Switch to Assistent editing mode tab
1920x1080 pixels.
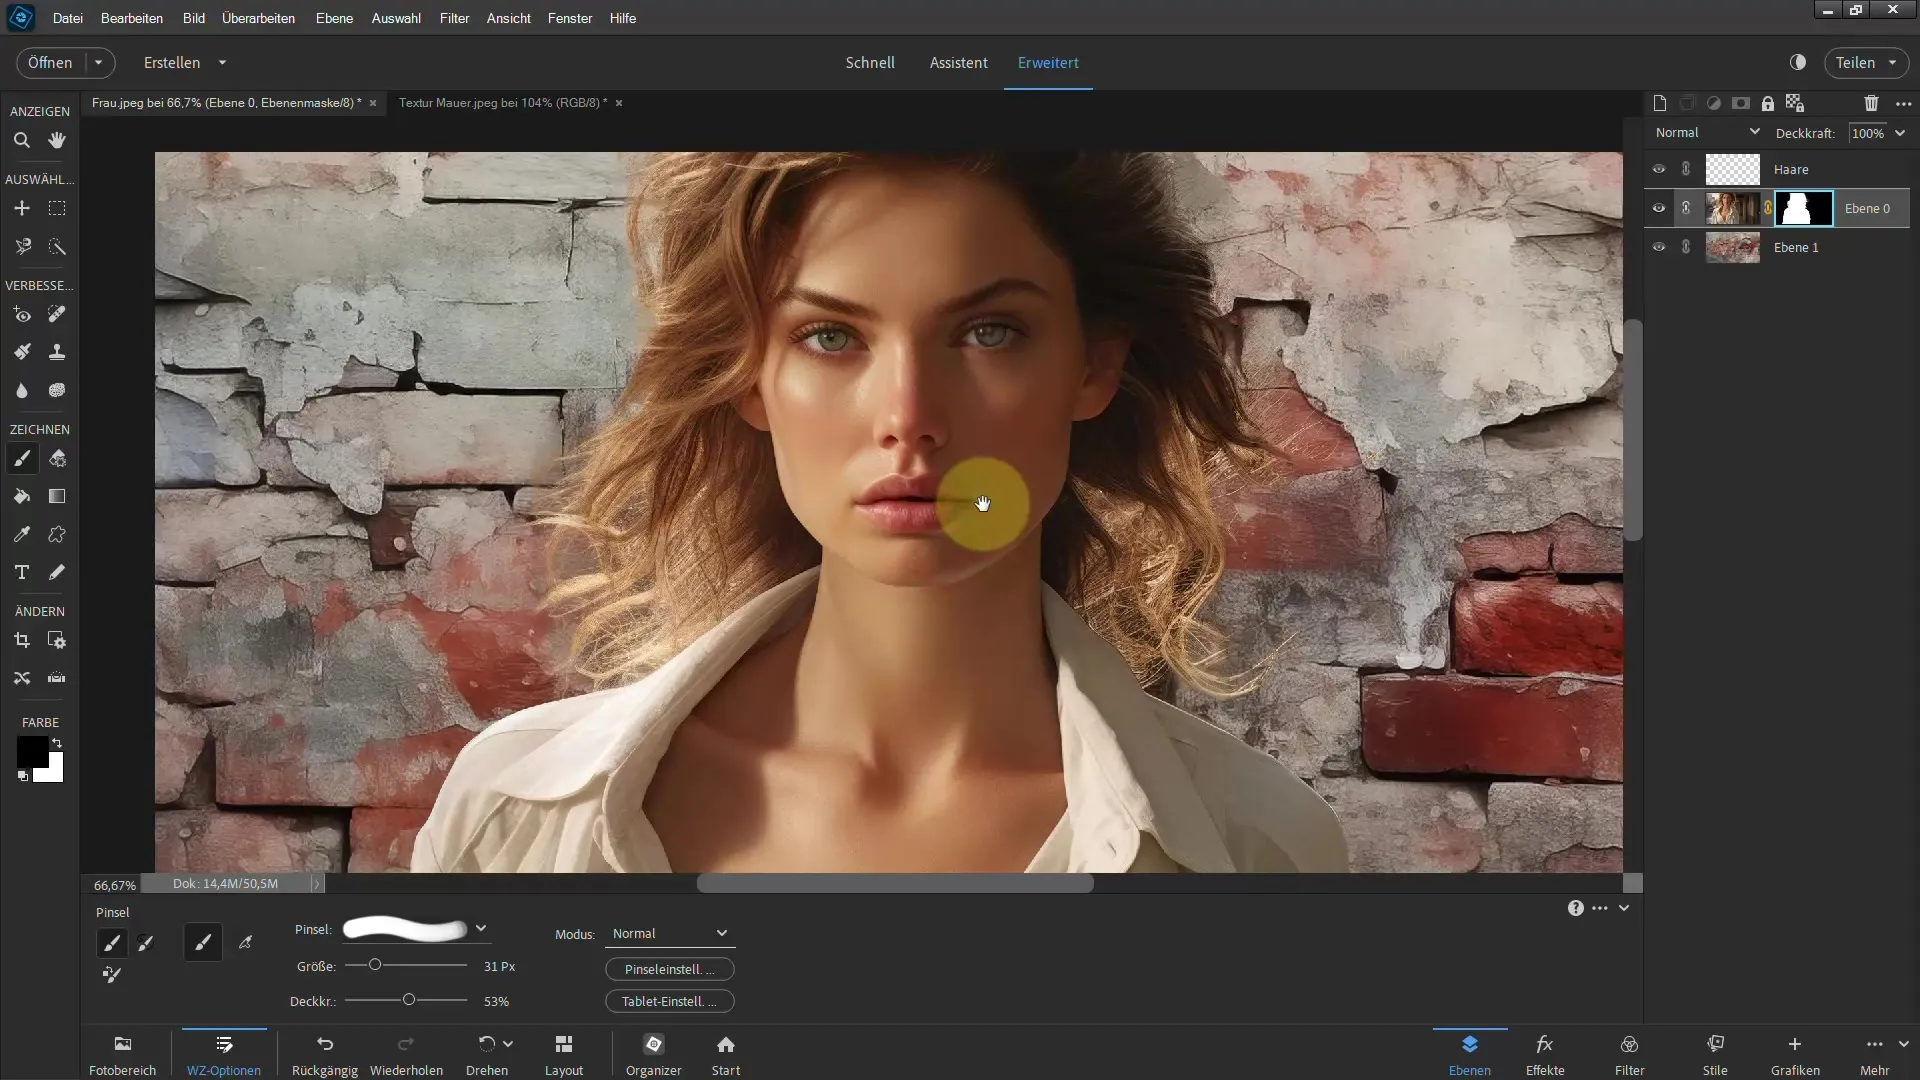click(x=959, y=62)
